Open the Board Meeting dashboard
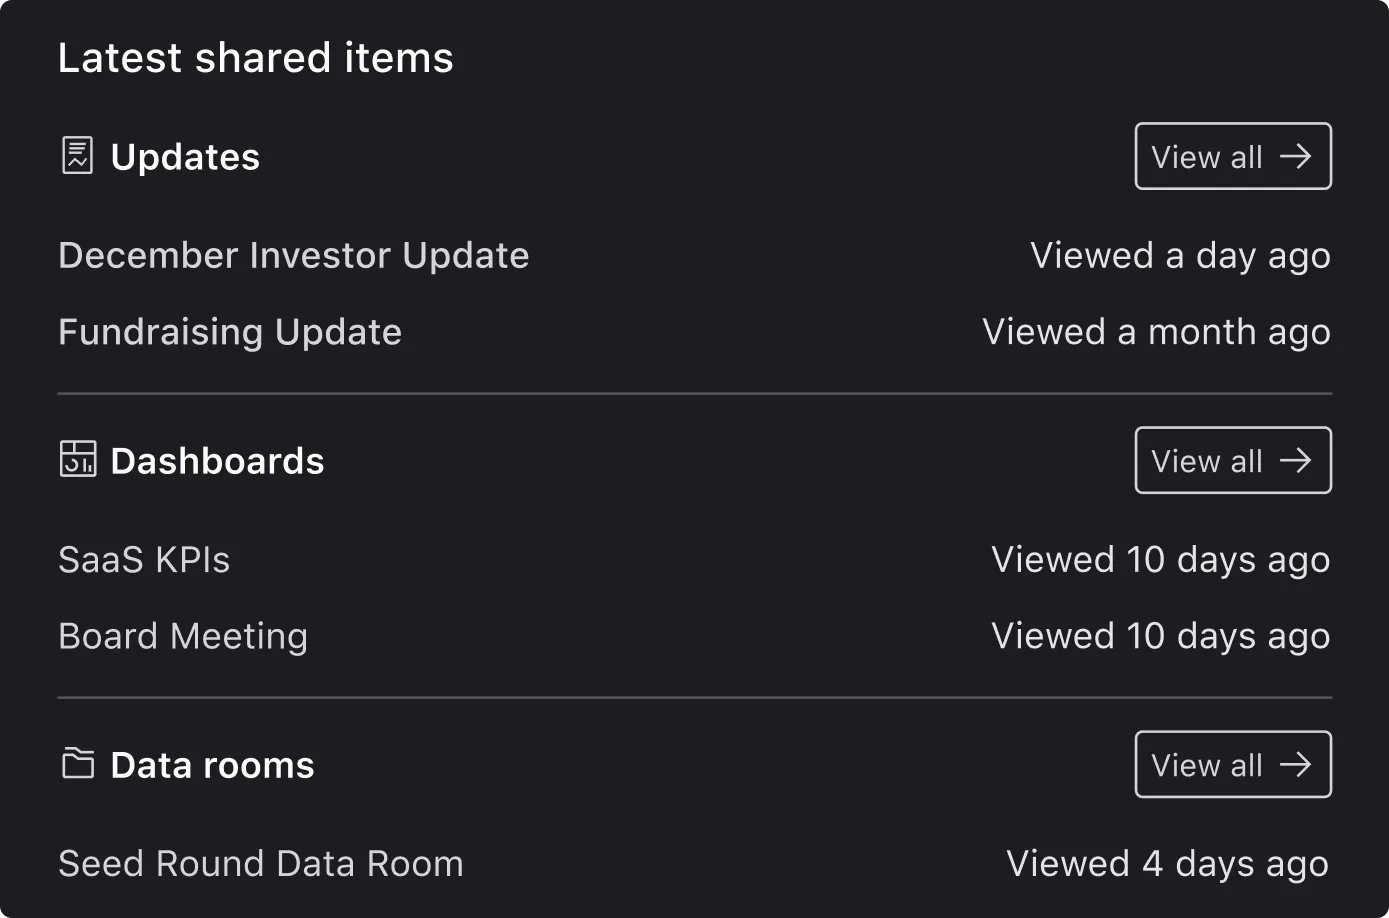 tap(183, 636)
